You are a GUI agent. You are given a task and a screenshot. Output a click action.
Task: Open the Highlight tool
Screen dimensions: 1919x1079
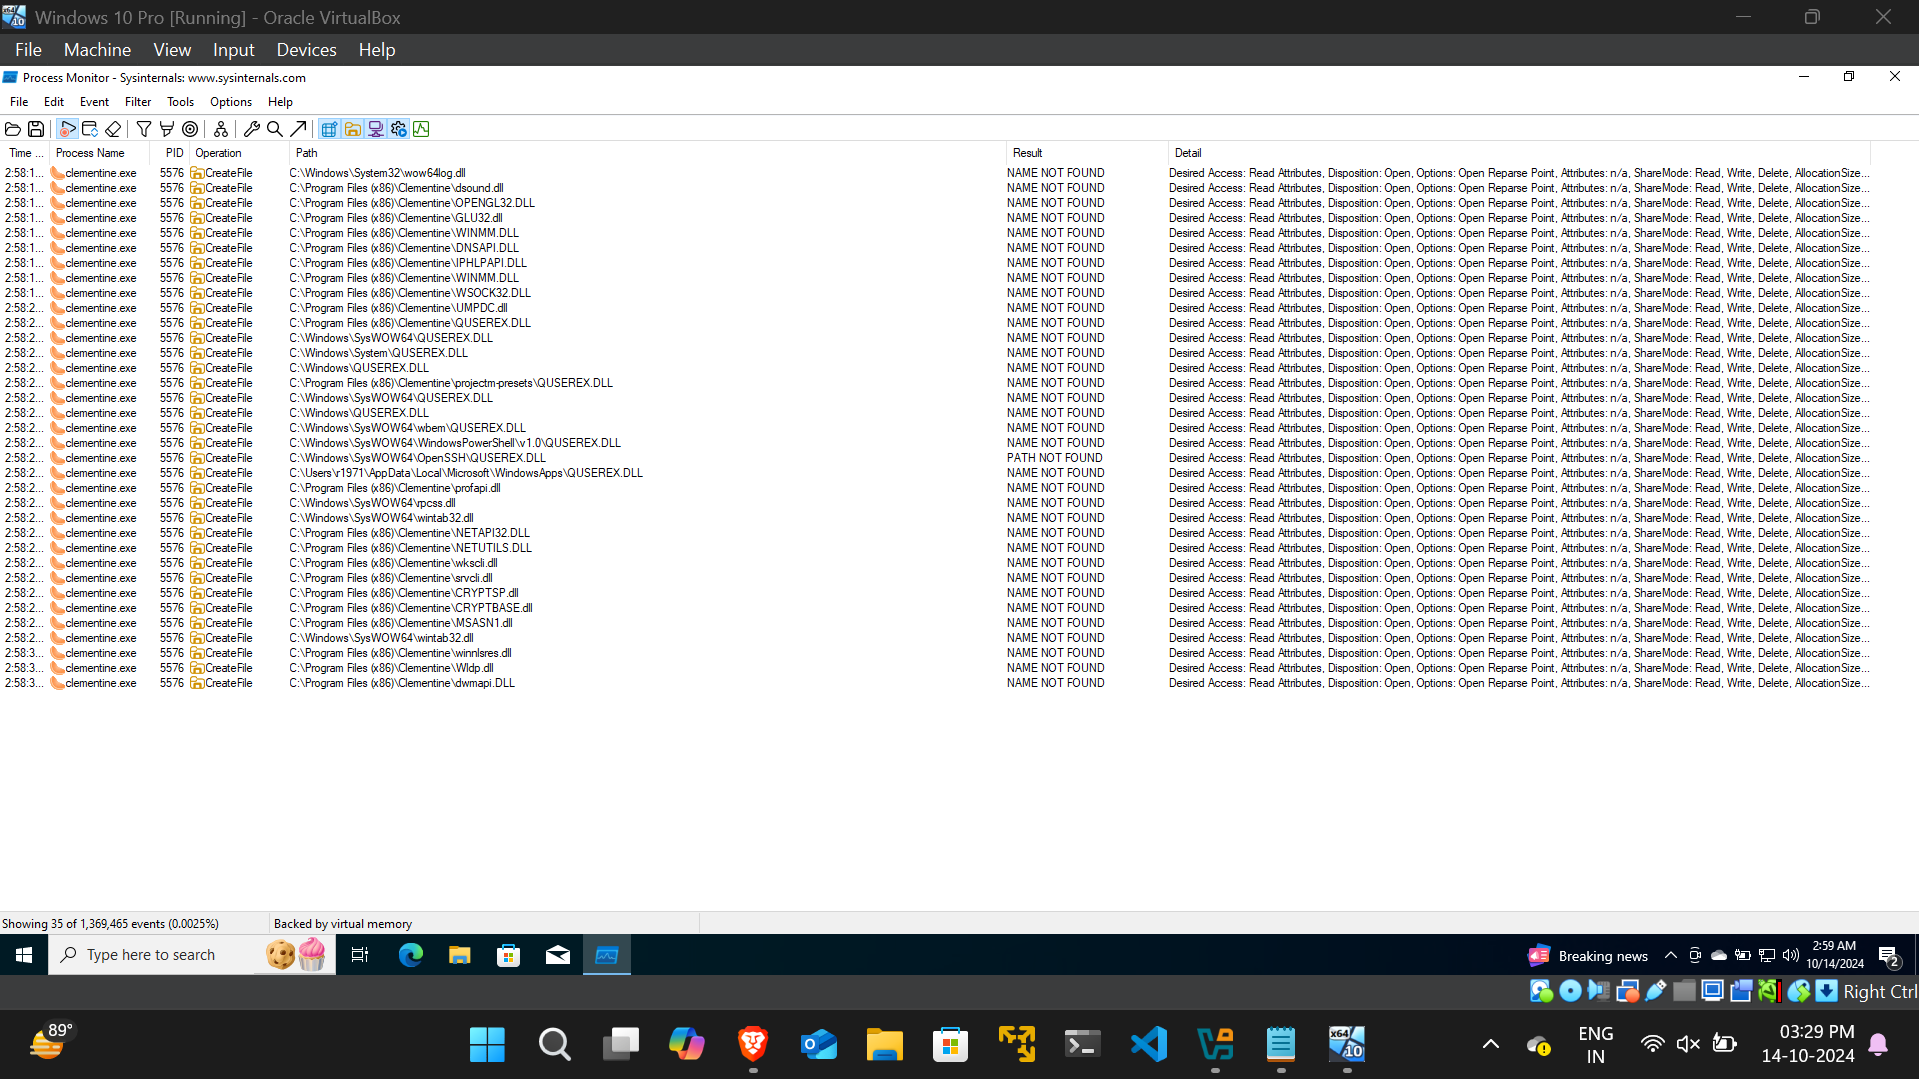[x=167, y=129]
